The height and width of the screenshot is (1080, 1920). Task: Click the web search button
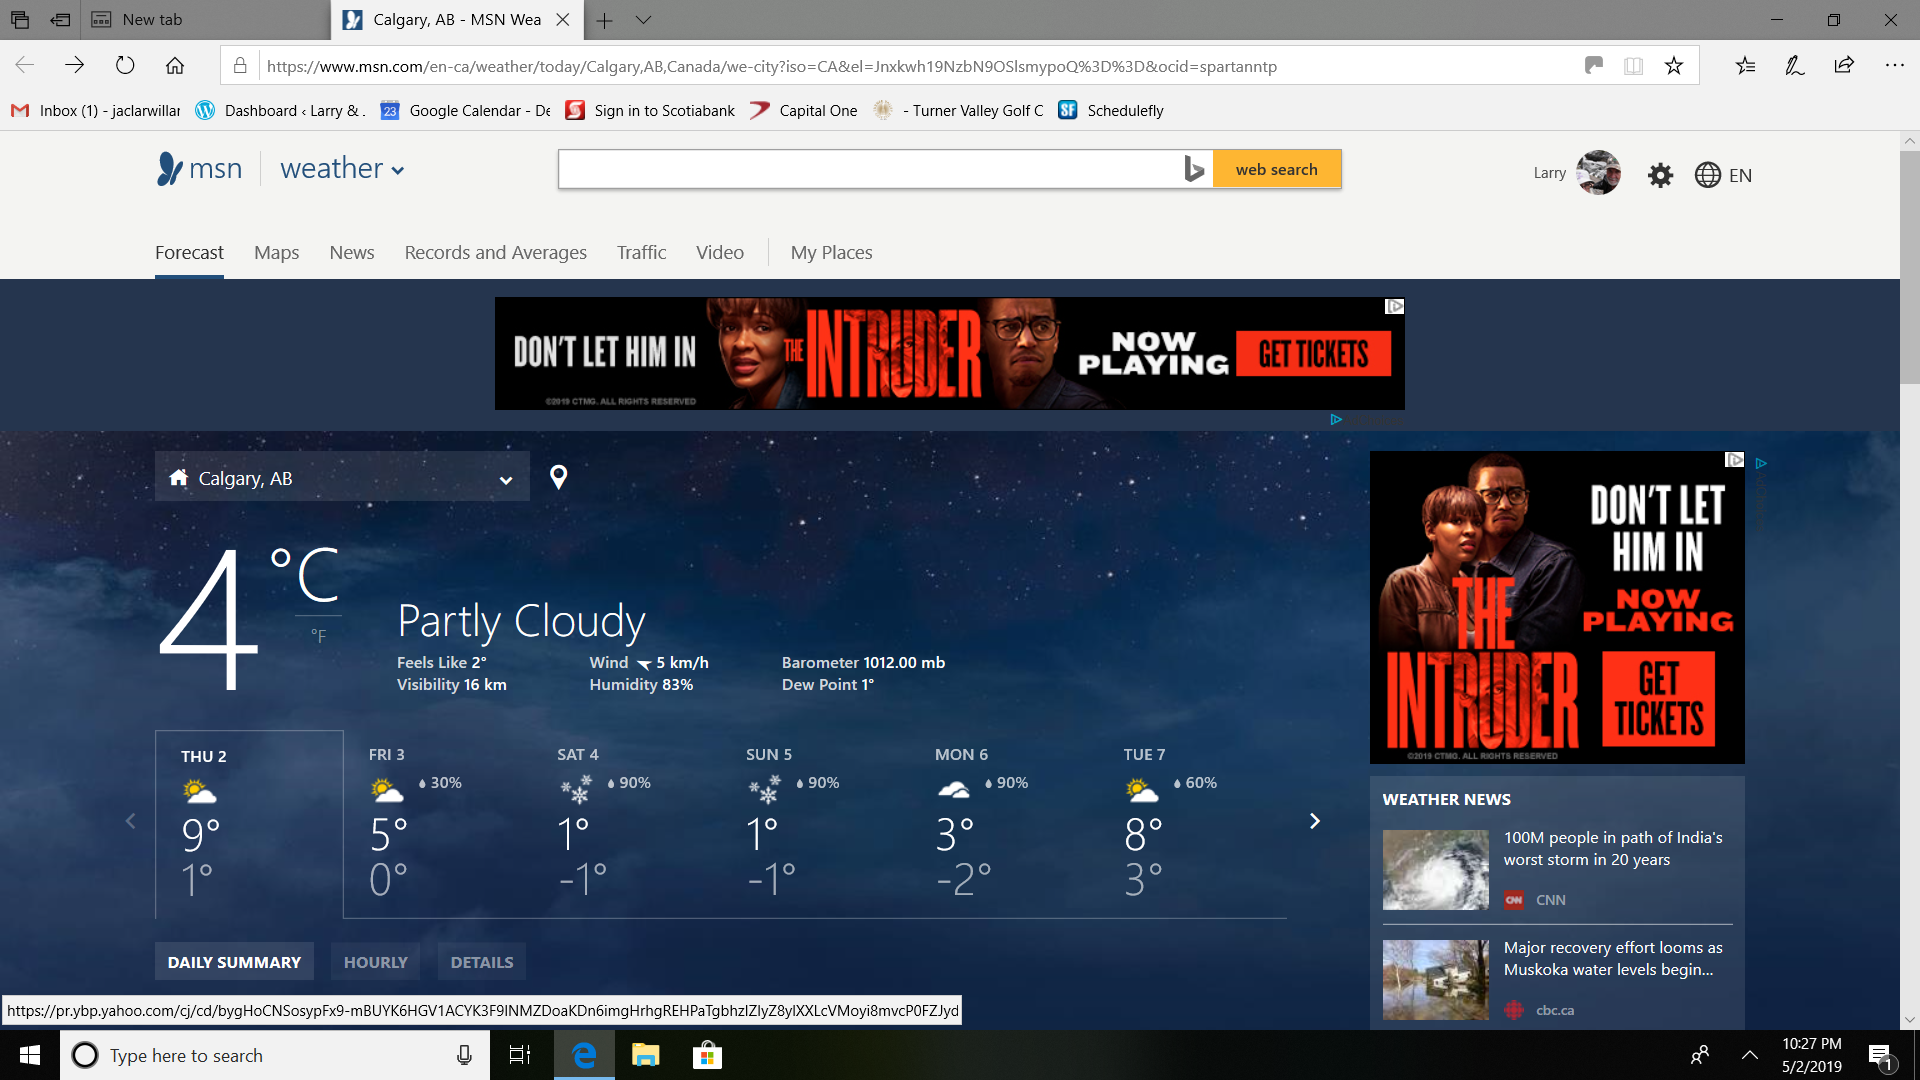1276,169
